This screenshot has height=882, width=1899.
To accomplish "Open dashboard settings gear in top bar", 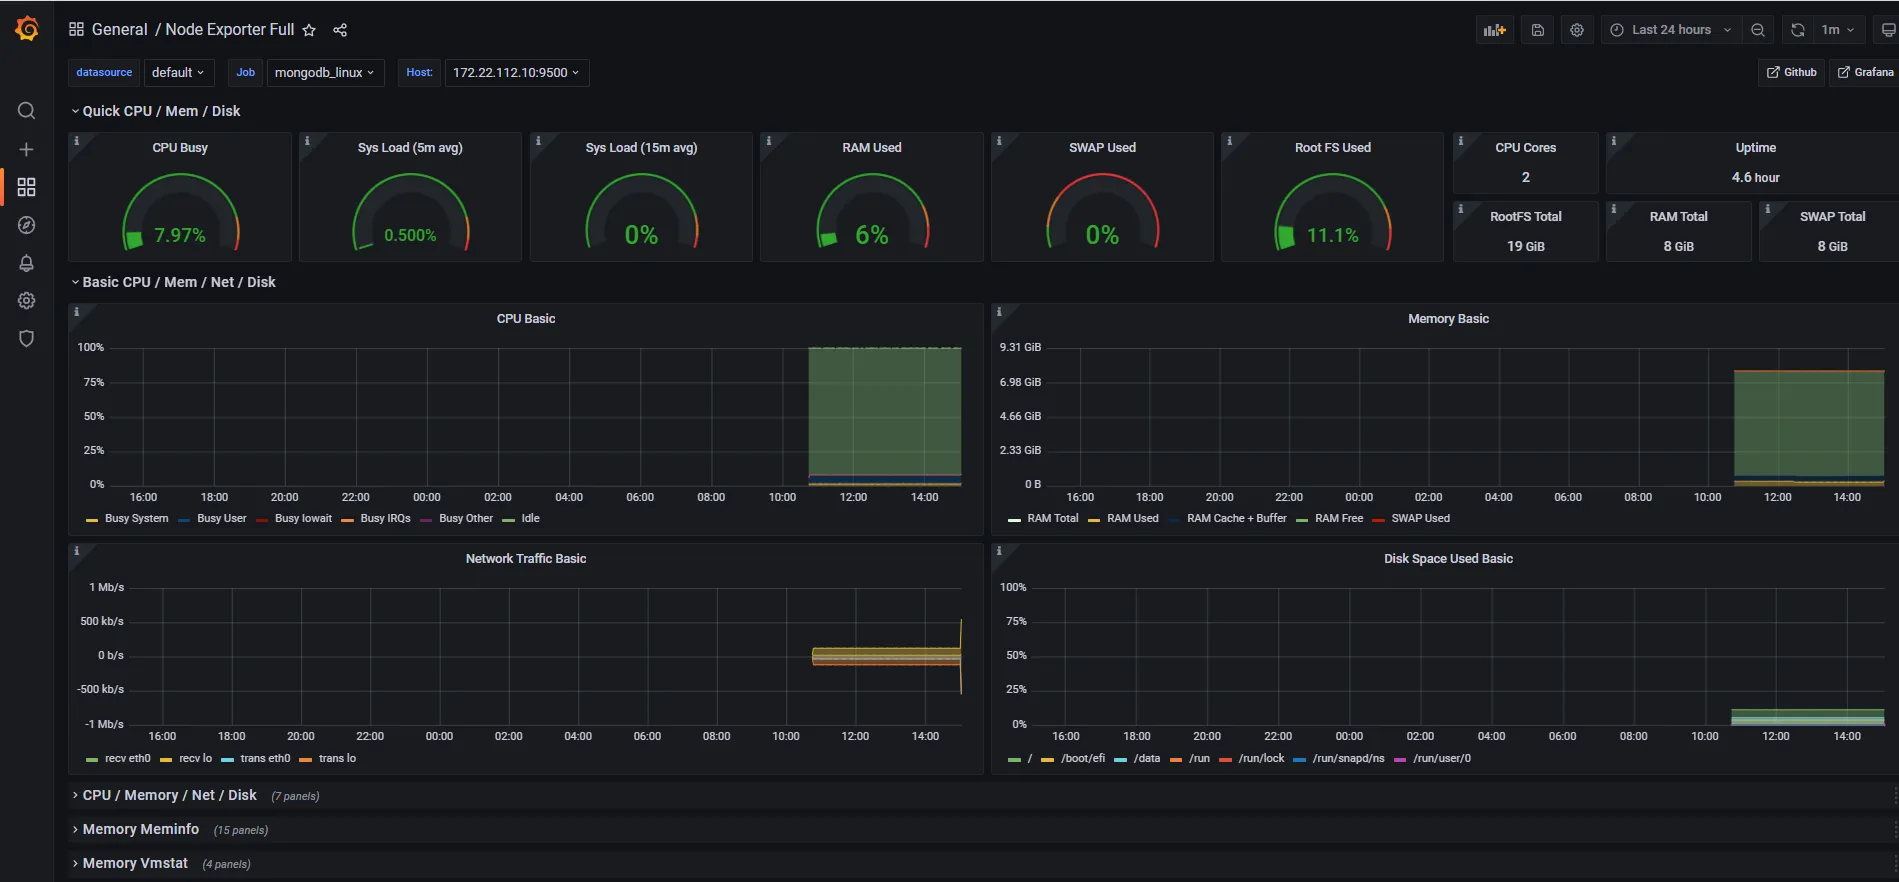I will pyautogui.click(x=1577, y=30).
